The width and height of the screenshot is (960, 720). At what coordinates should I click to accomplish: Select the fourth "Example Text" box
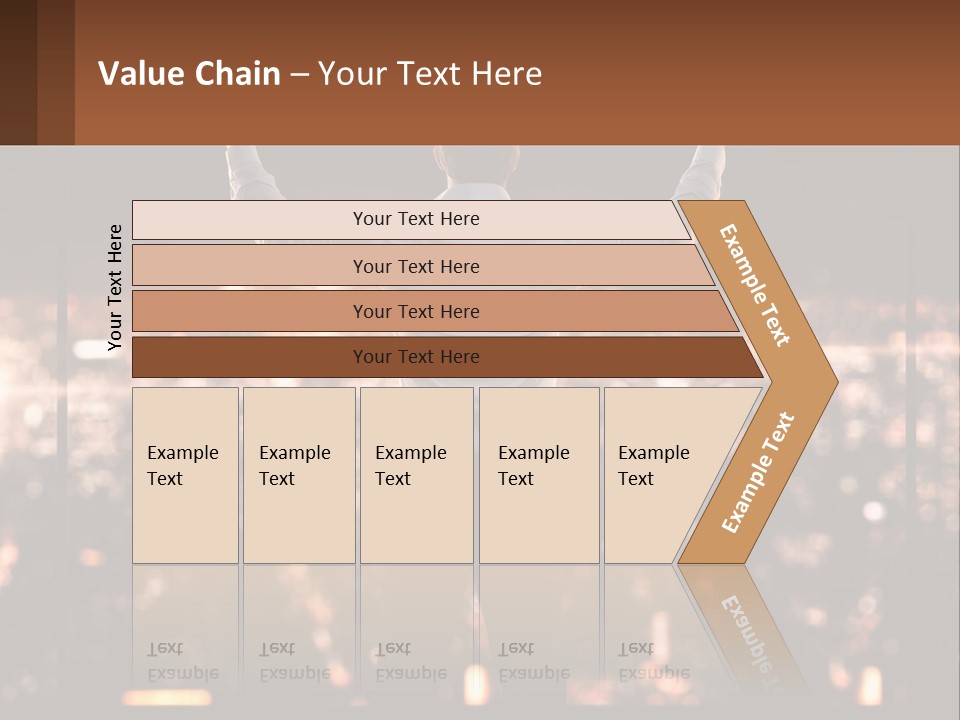tap(538, 475)
